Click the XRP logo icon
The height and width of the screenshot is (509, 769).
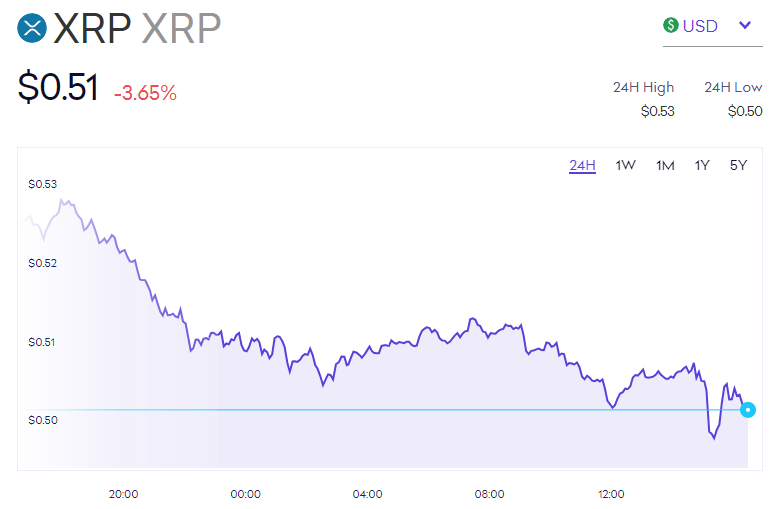coord(33,28)
